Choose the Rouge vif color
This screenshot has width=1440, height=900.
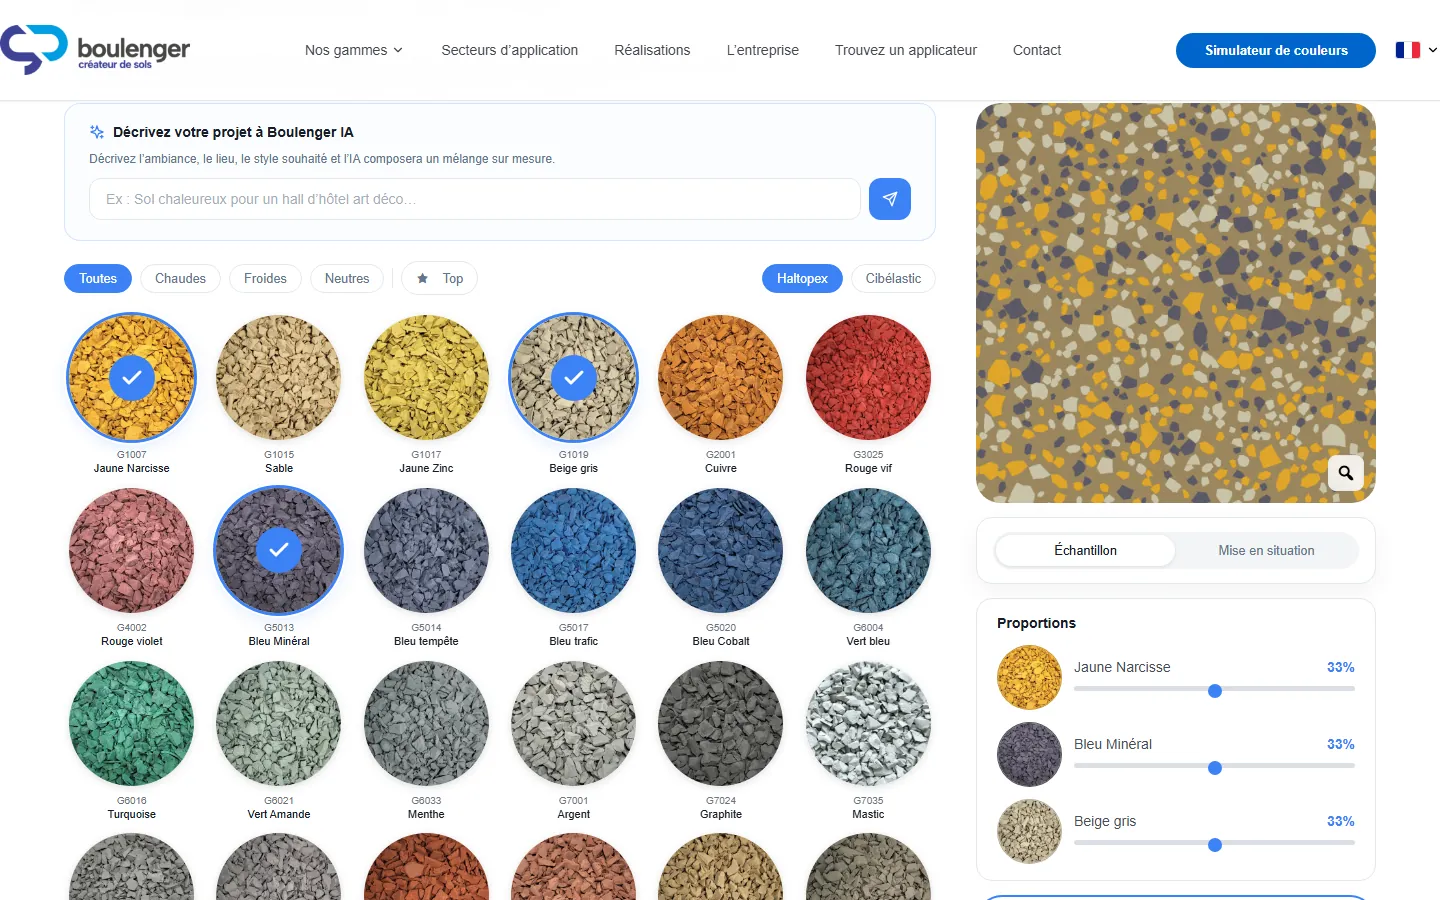tap(868, 378)
